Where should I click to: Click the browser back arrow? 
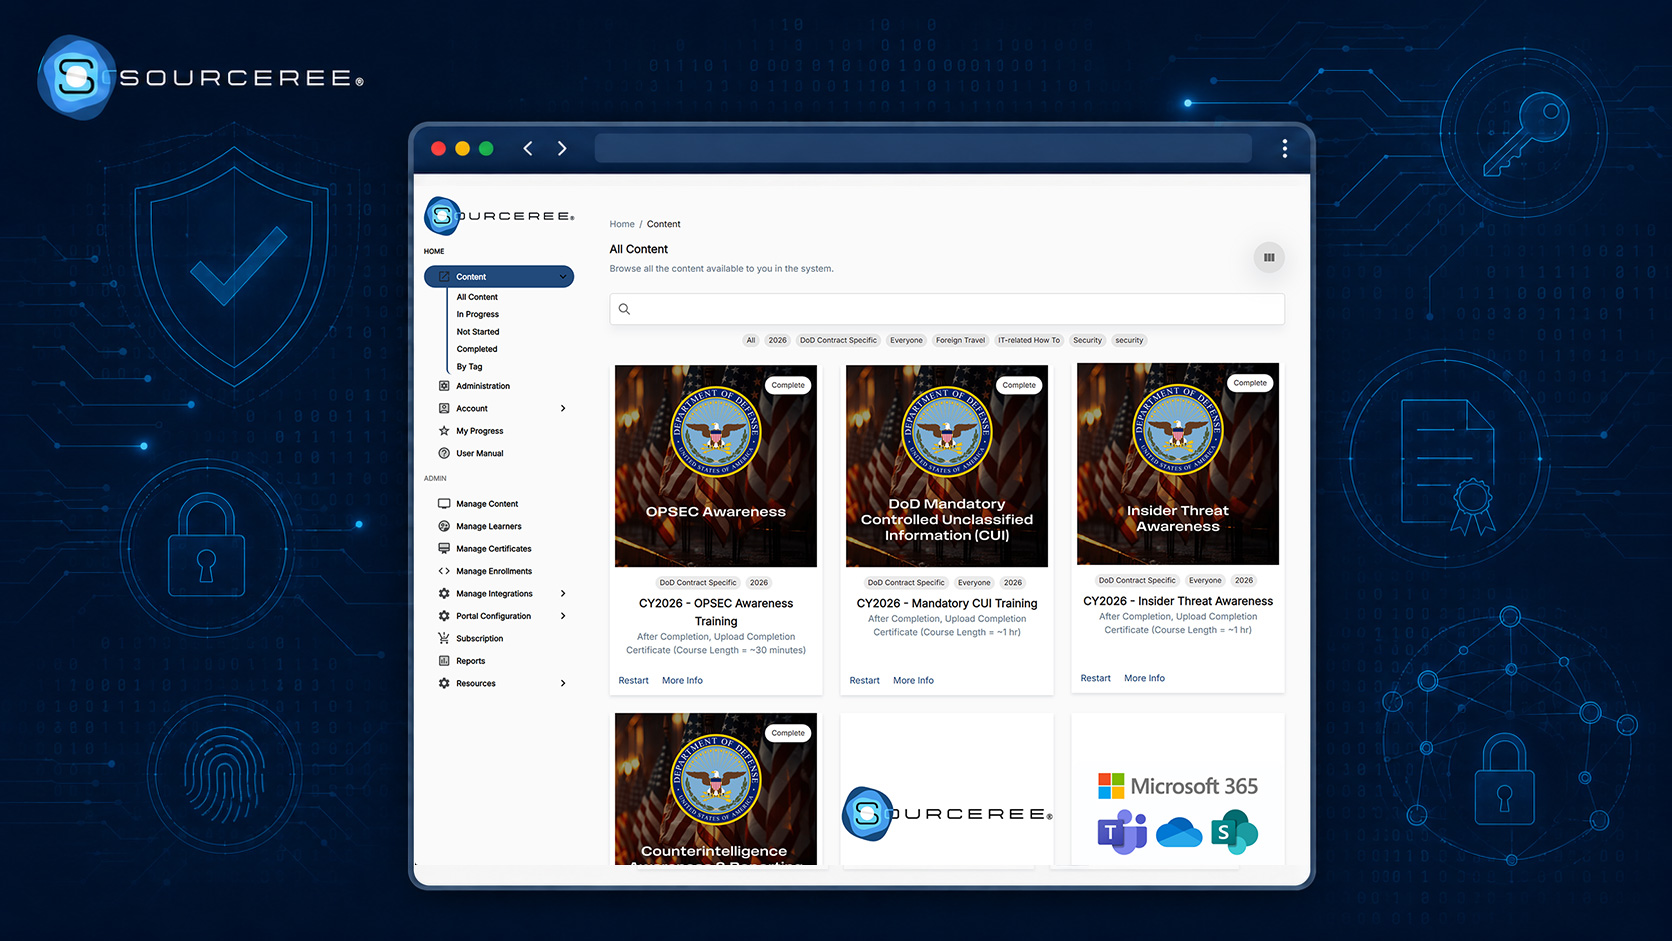pos(528,149)
